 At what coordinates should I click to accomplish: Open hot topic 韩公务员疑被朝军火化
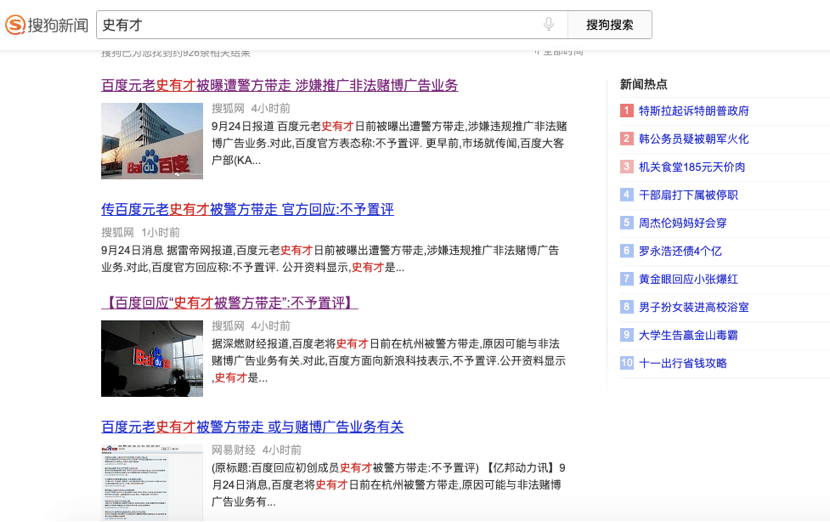(693, 139)
